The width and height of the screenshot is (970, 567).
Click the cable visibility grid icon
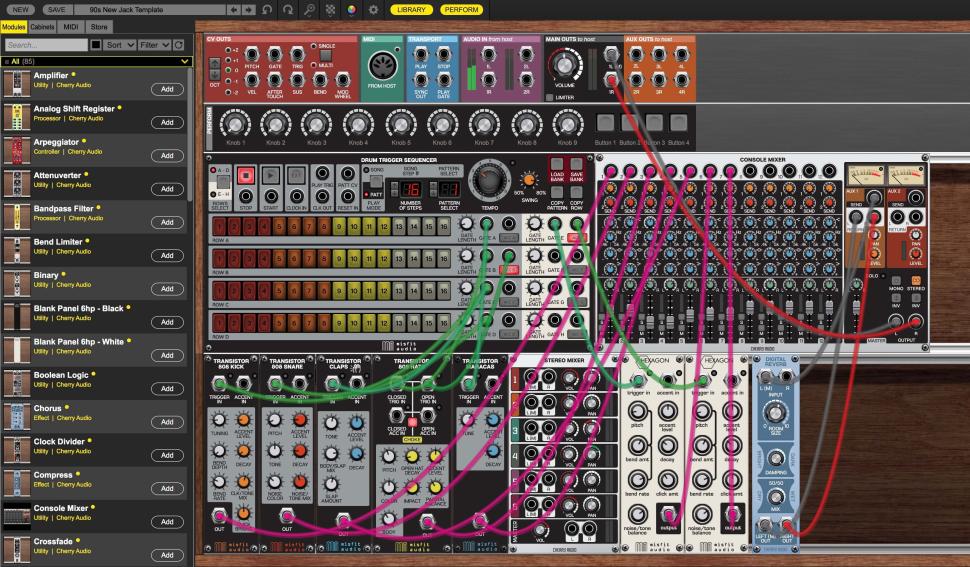click(x=330, y=10)
